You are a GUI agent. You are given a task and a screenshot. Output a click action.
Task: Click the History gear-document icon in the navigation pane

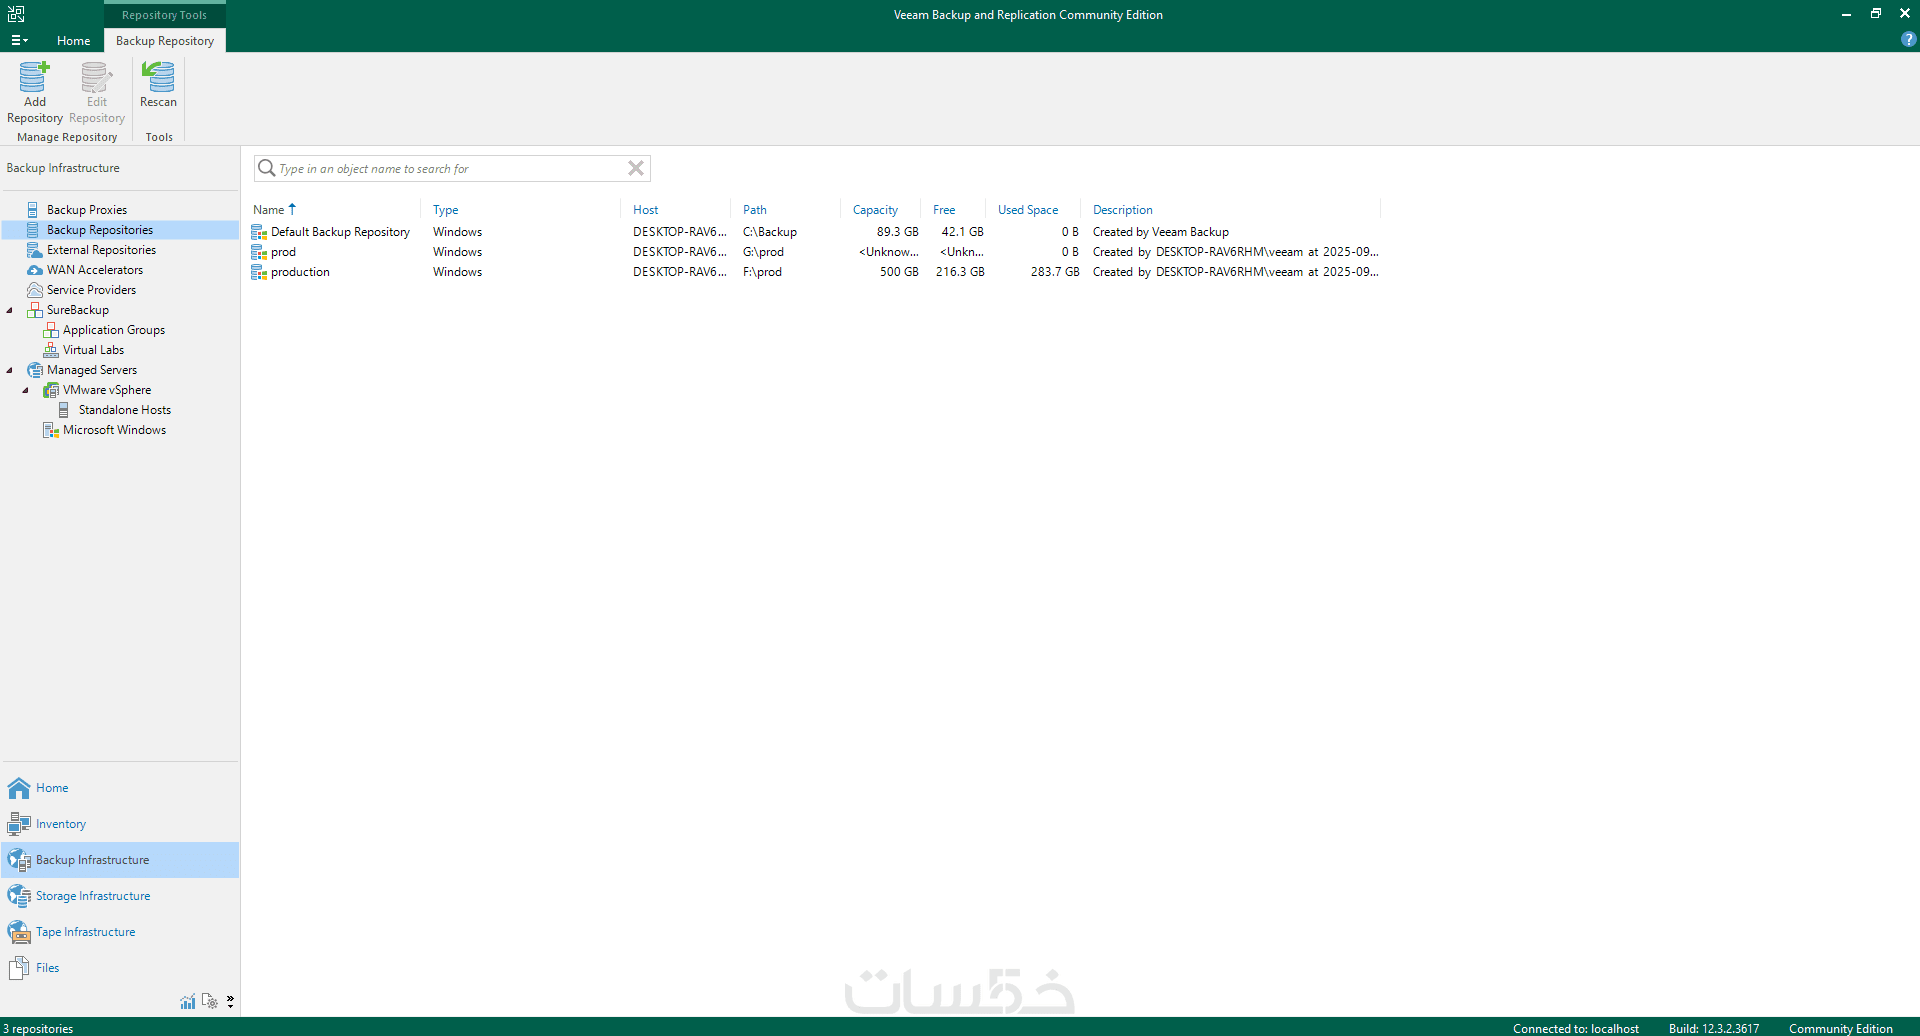tap(209, 1001)
